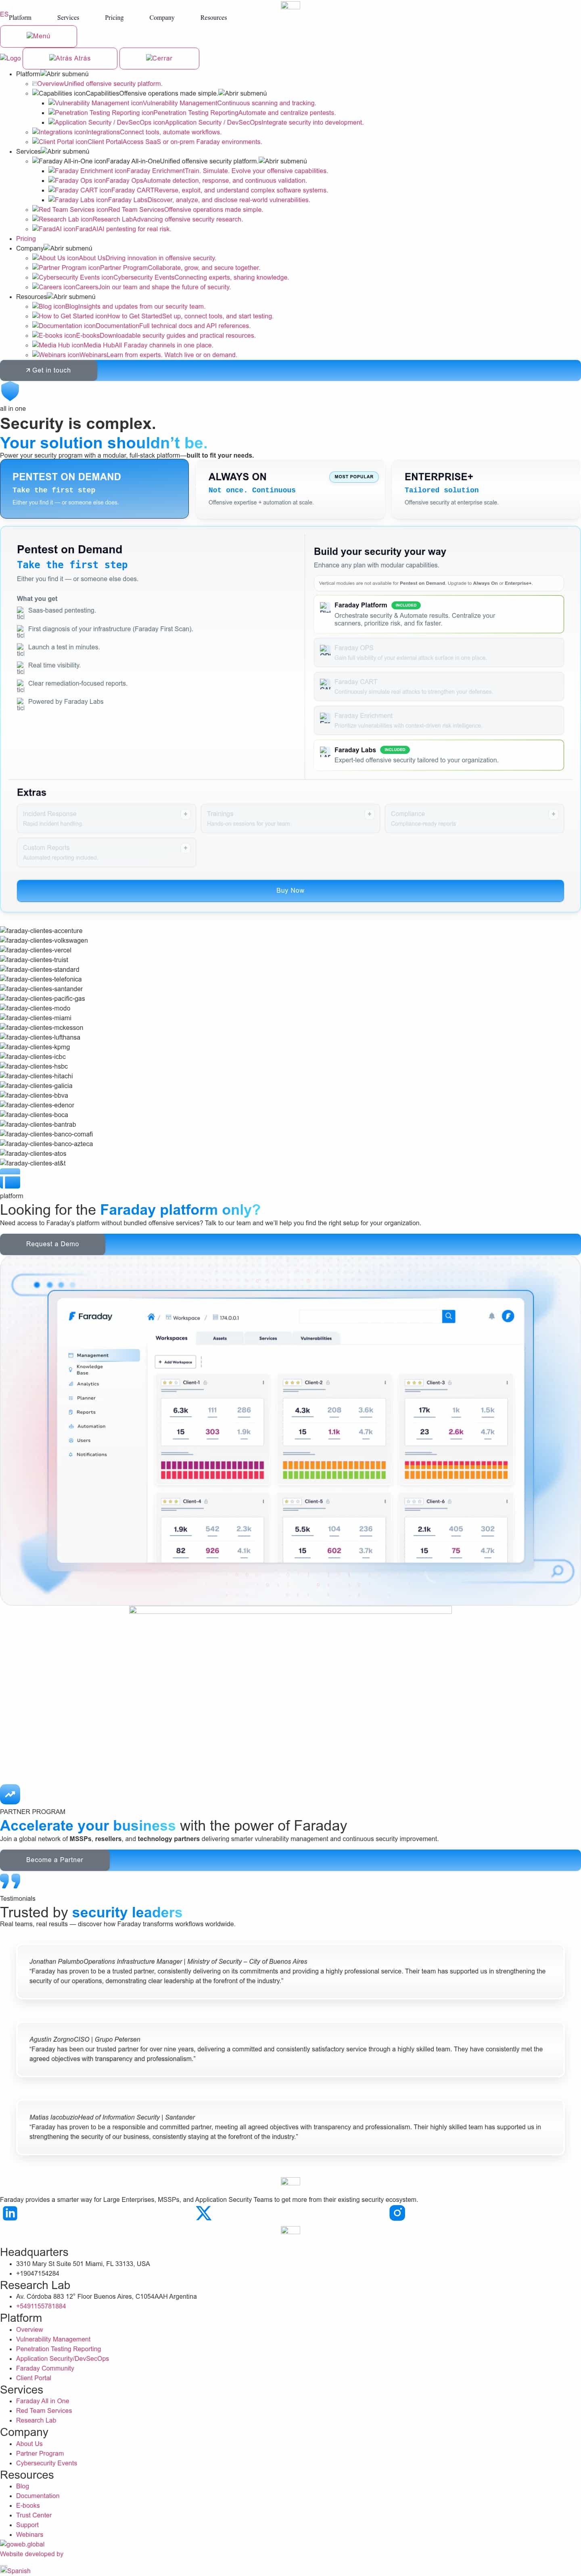
Task: Click the goweb.global developer logo
Action: point(23,2544)
